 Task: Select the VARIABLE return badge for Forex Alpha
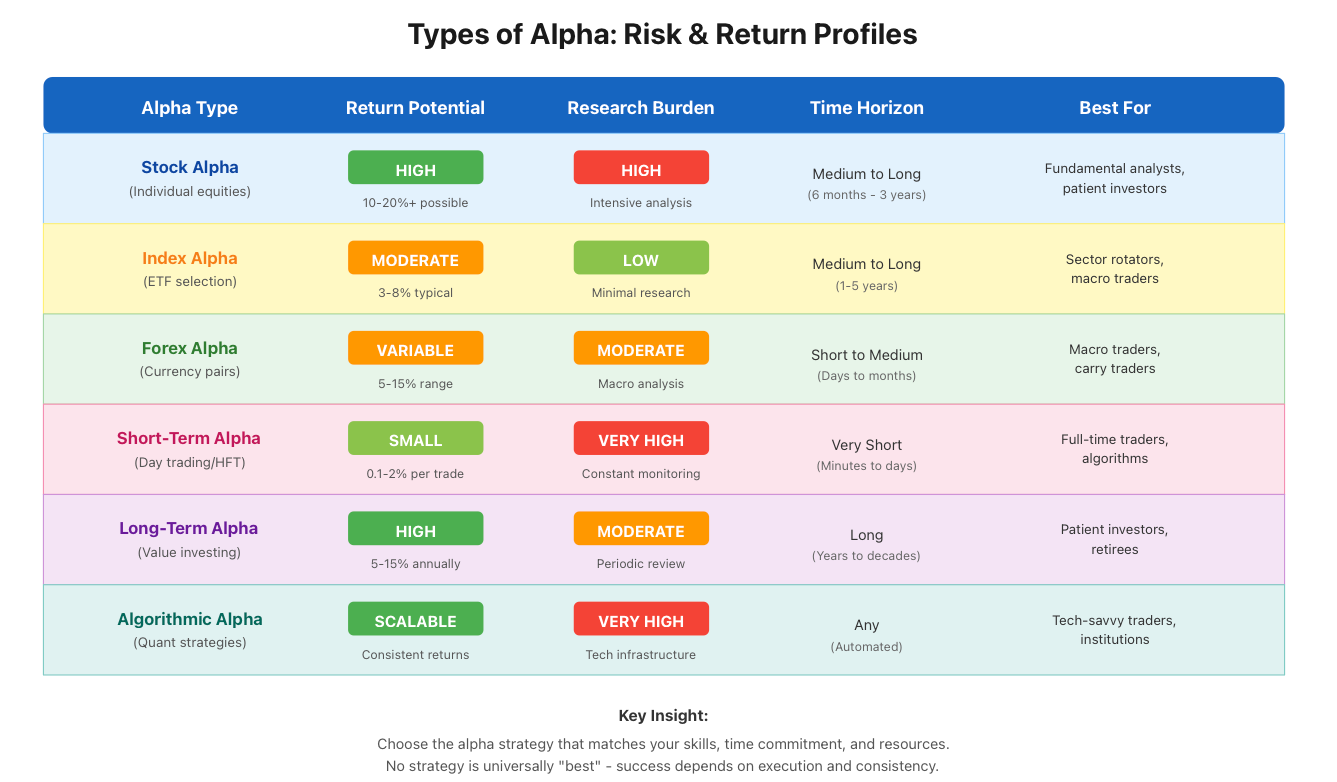[x=415, y=348]
